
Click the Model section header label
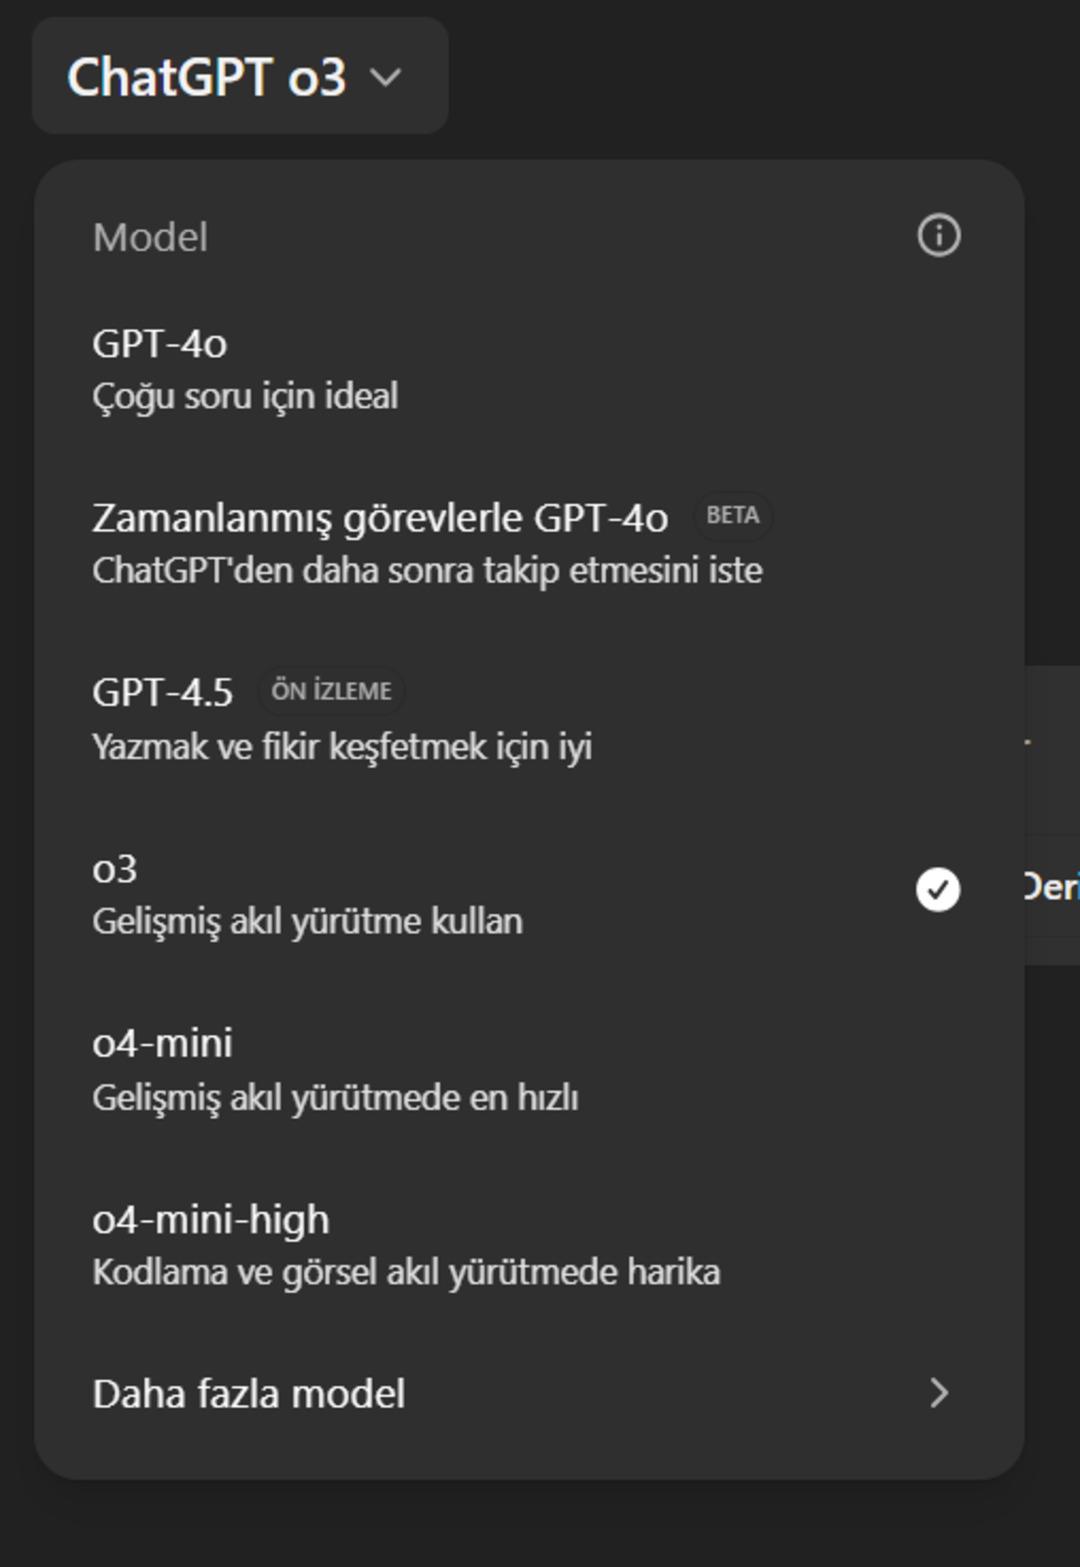150,238
